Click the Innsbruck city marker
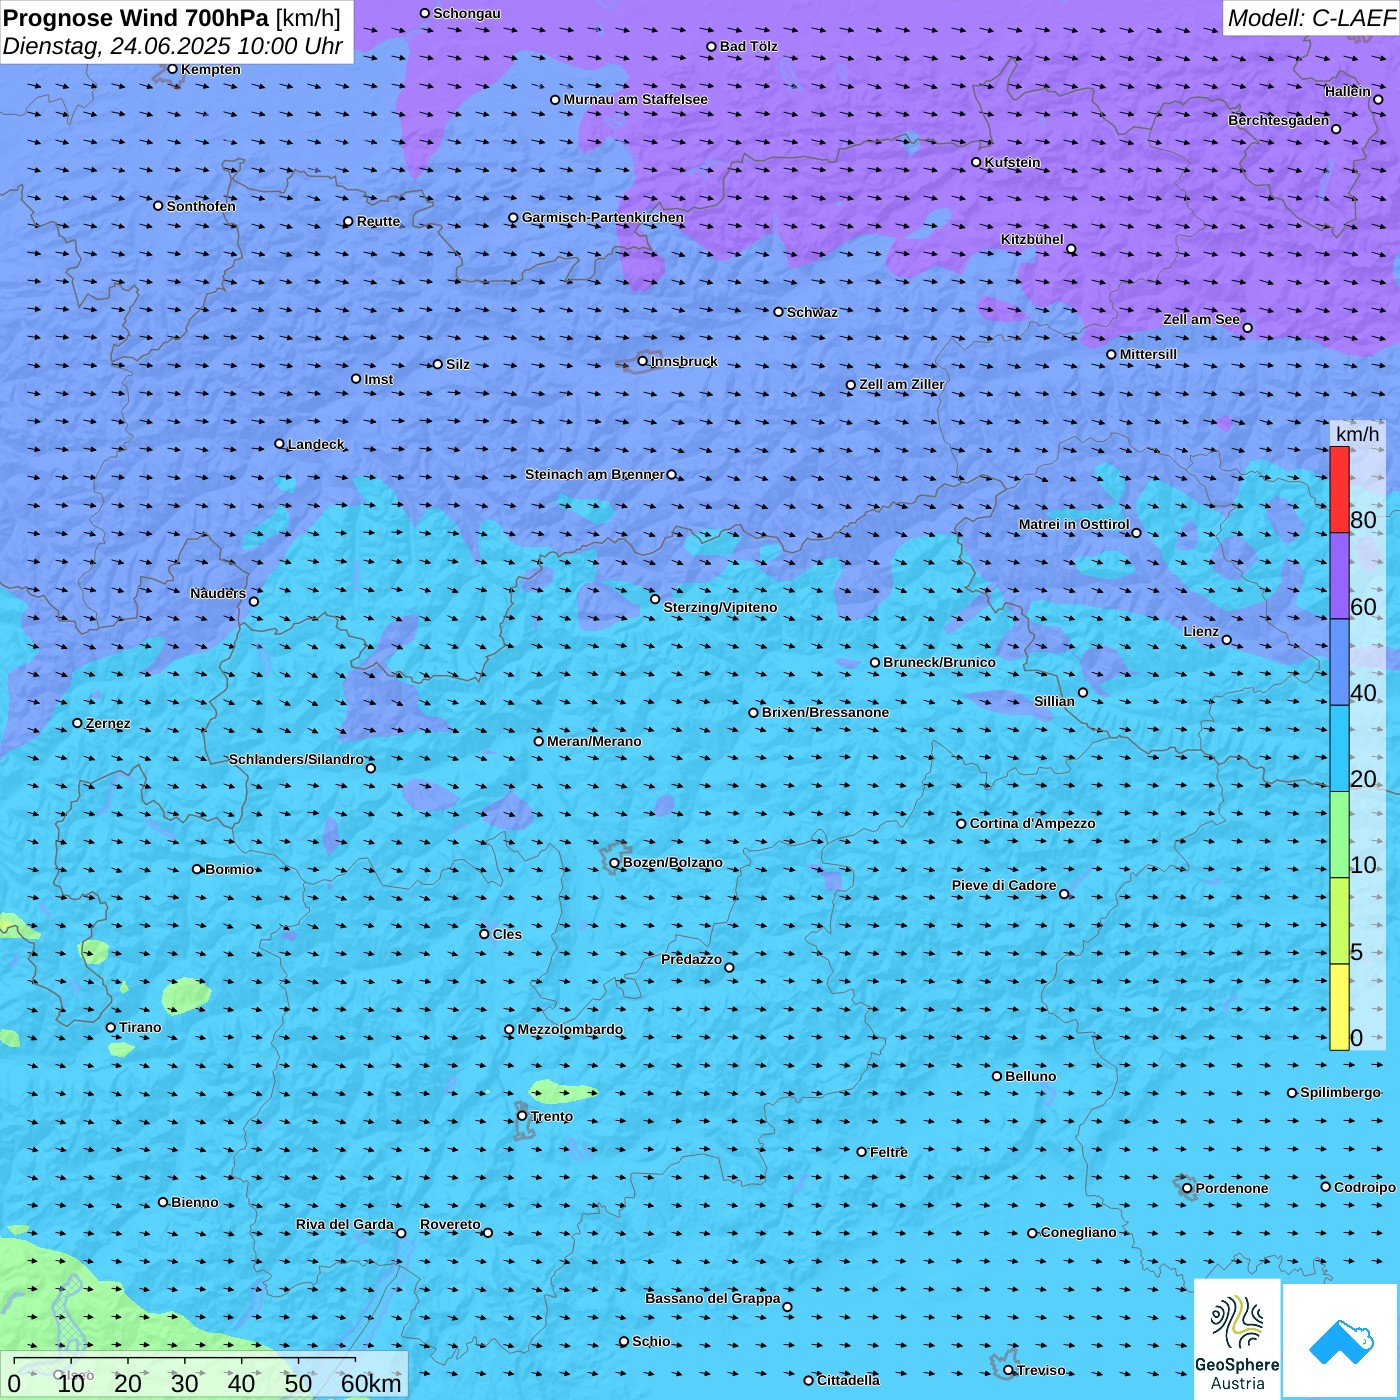This screenshot has height=1400, width=1400. (643, 361)
